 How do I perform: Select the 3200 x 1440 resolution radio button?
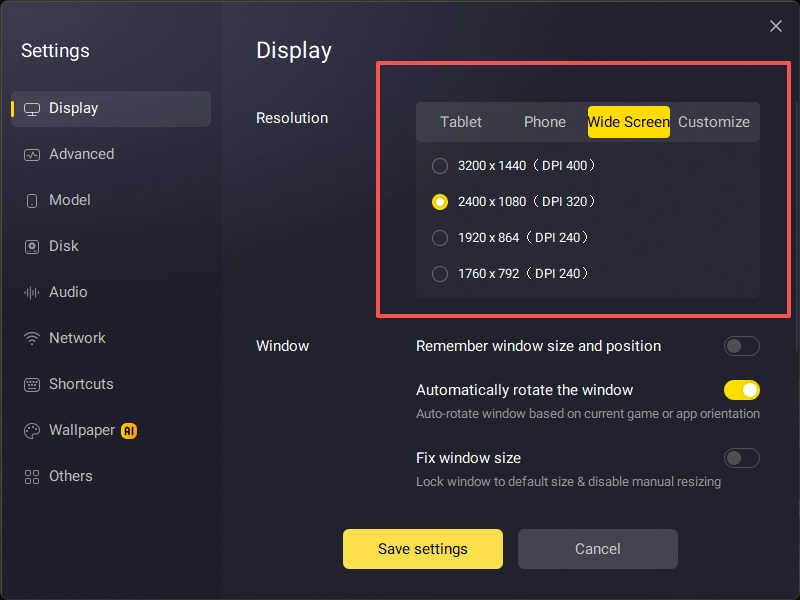[440, 166]
